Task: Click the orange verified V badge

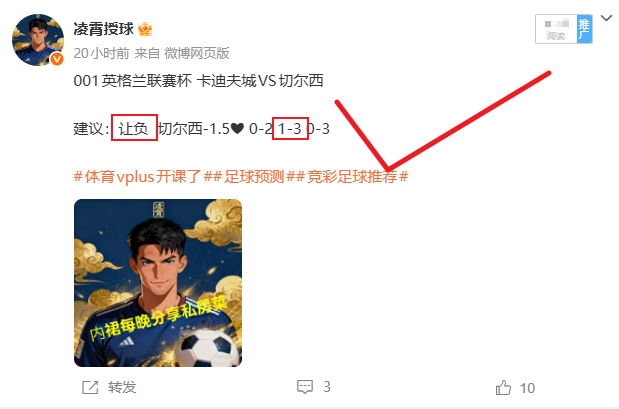Action: [57, 59]
